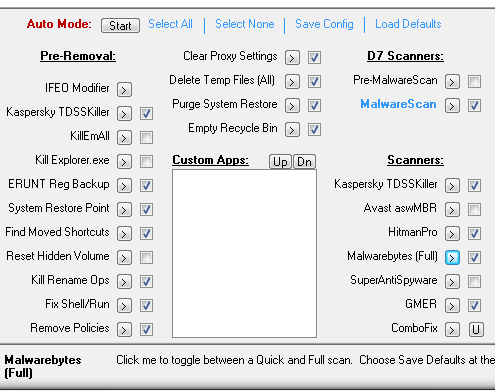This screenshot has height=391, width=495.
Task: Enable the Kill Explorer.exe checkbox
Action: (x=146, y=162)
